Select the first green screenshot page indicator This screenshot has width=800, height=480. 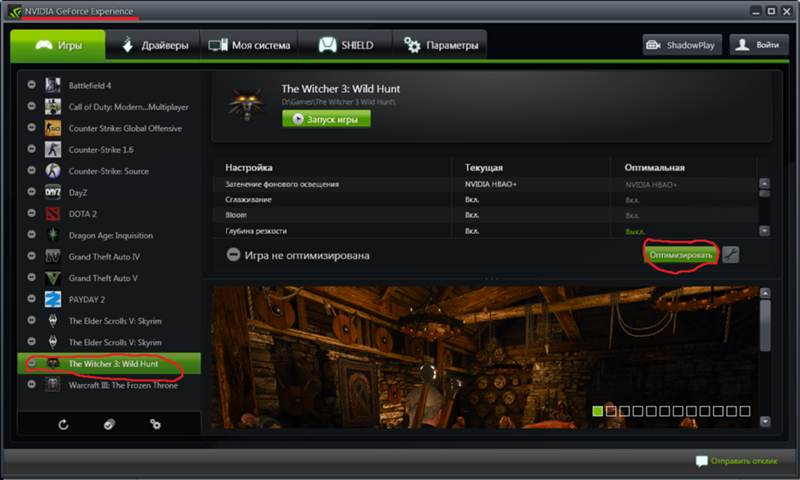(597, 411)
